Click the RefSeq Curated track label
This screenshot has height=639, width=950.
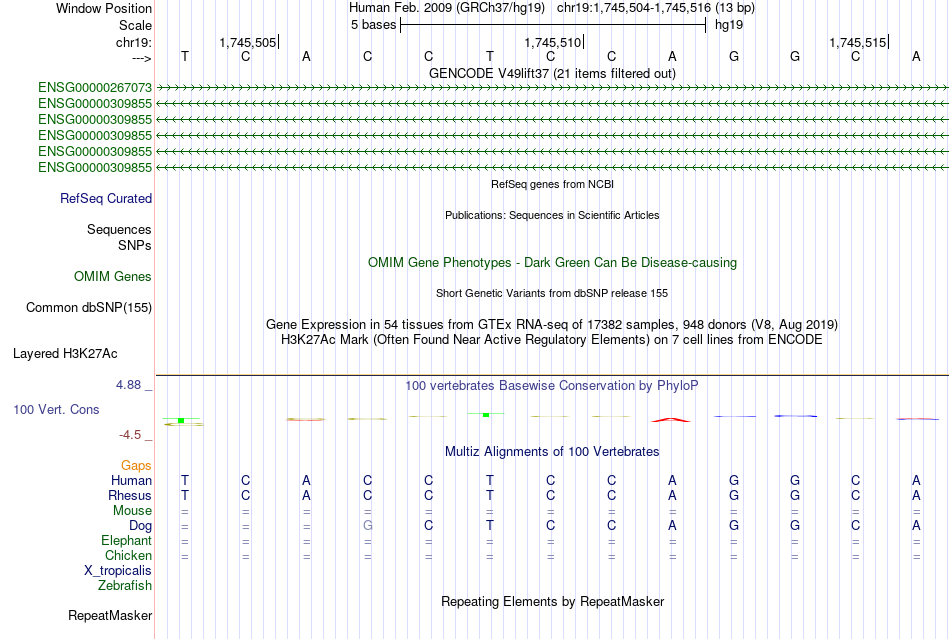pyautogui.click(x=106, y=199)
